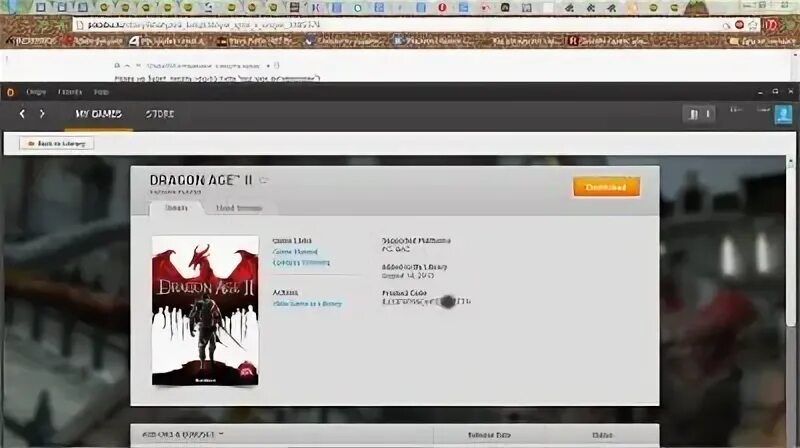800x448 pixels.
Task: Go back with the left arrow
Action: coord(22,114)
